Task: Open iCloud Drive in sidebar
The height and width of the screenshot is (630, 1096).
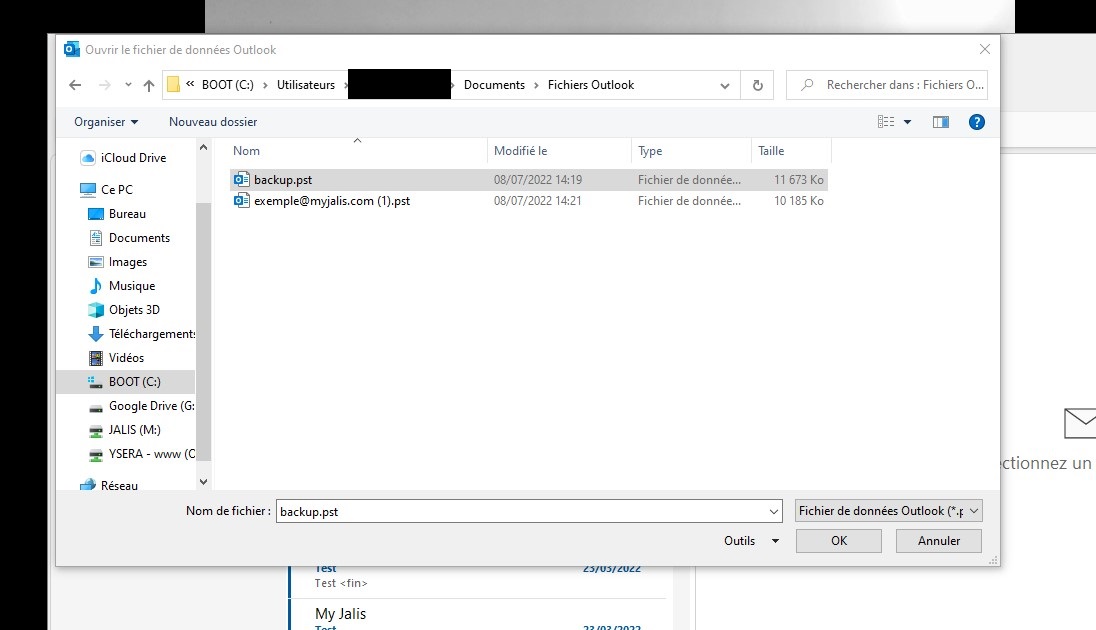Action: pyautogui.click(x=133, y=158)
